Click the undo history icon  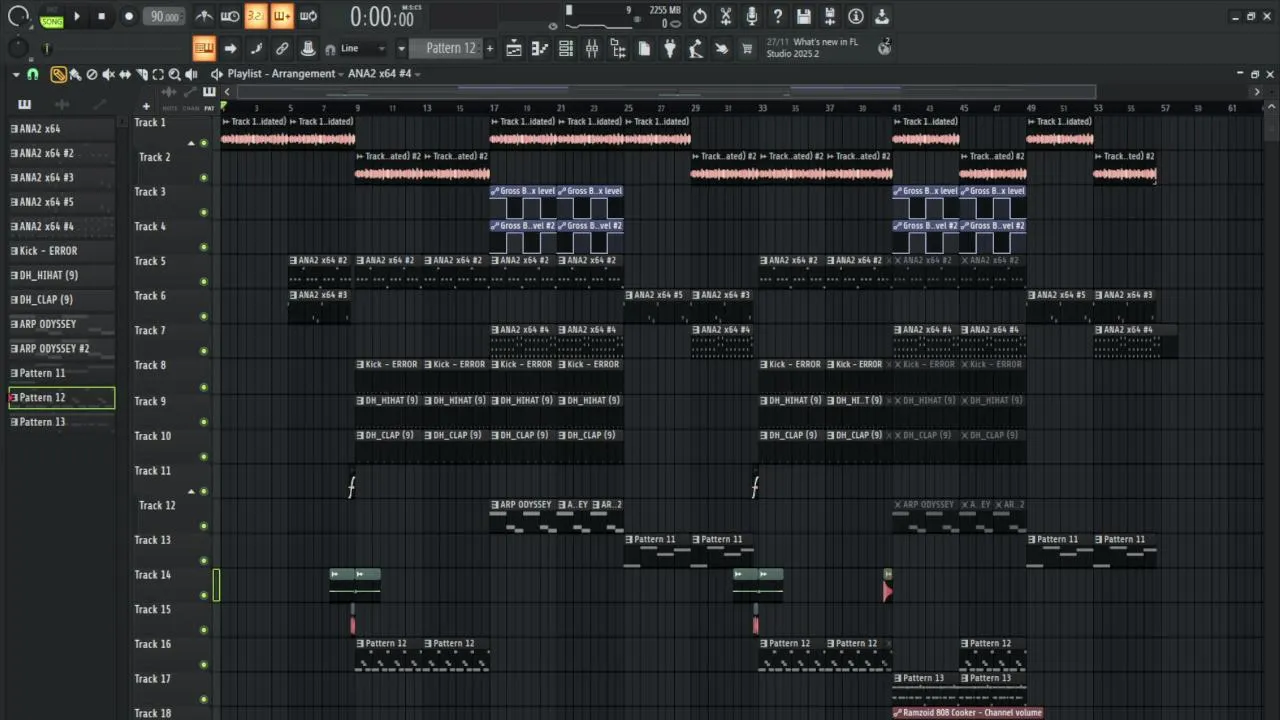point(699,16)
